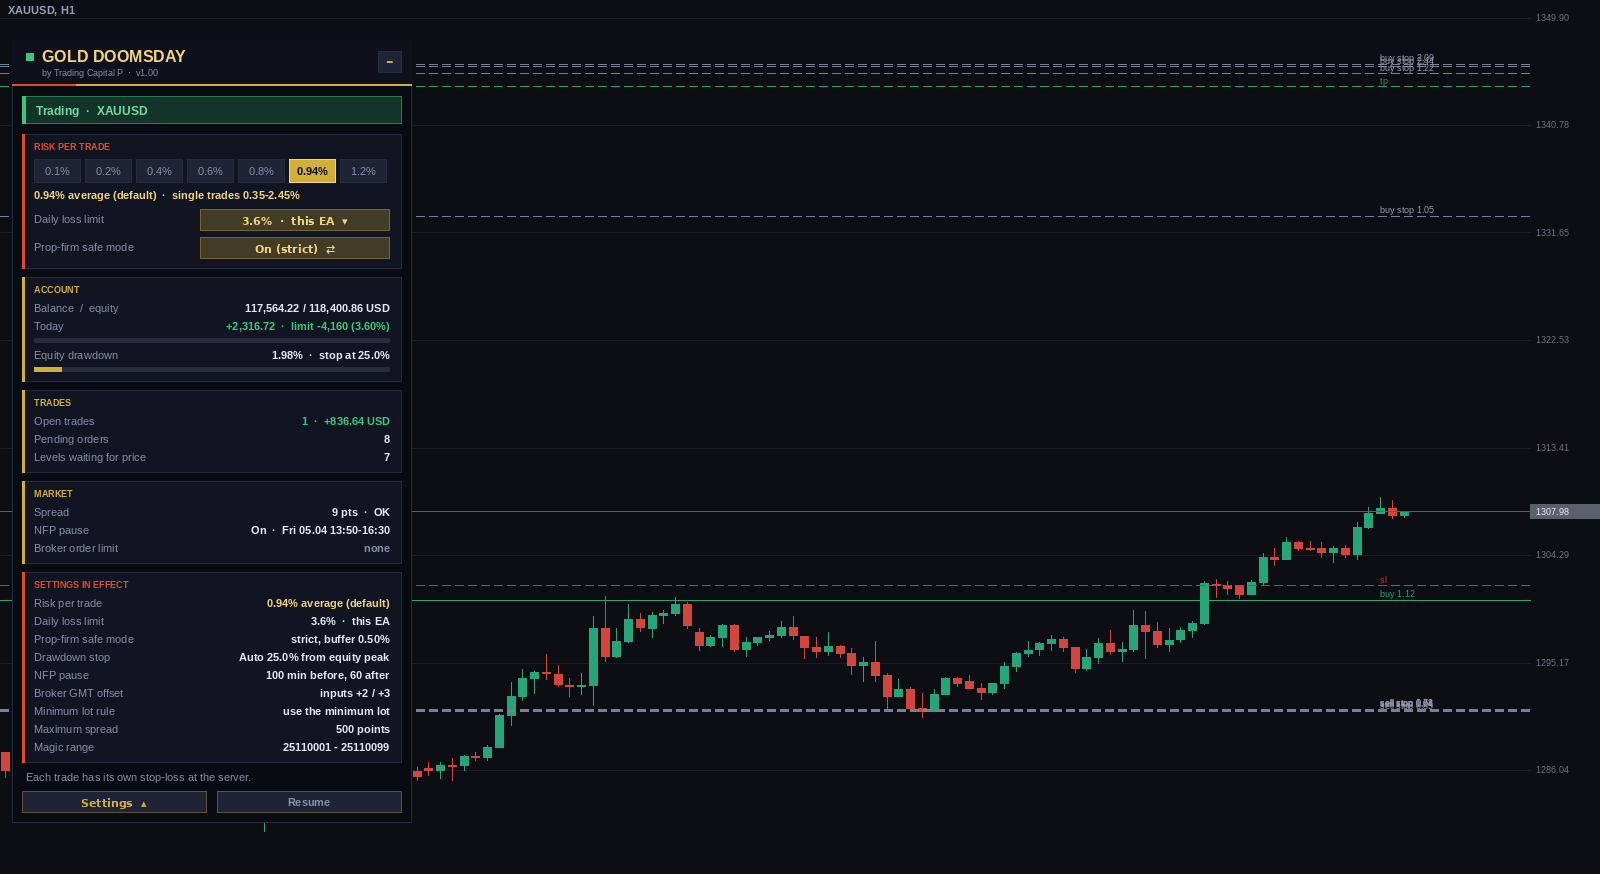Click the NFP pause Fri 05.04 13:50-16:30 value

tap(336, 530)
